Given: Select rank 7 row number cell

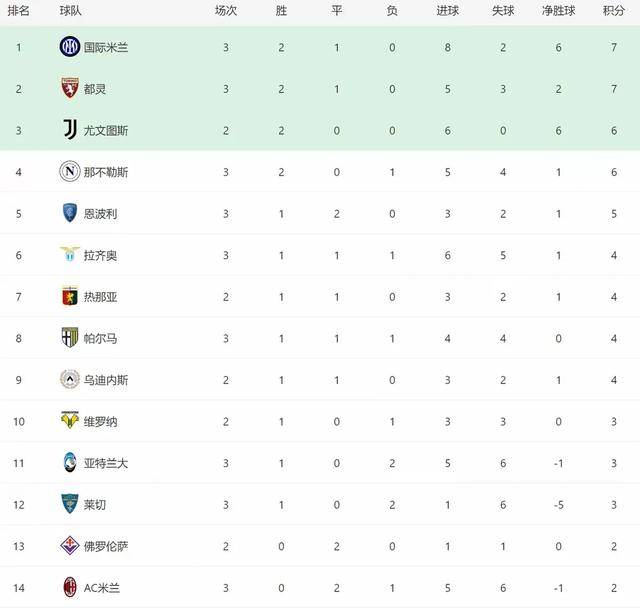Looking at the screenshot, I should [18, 296].
